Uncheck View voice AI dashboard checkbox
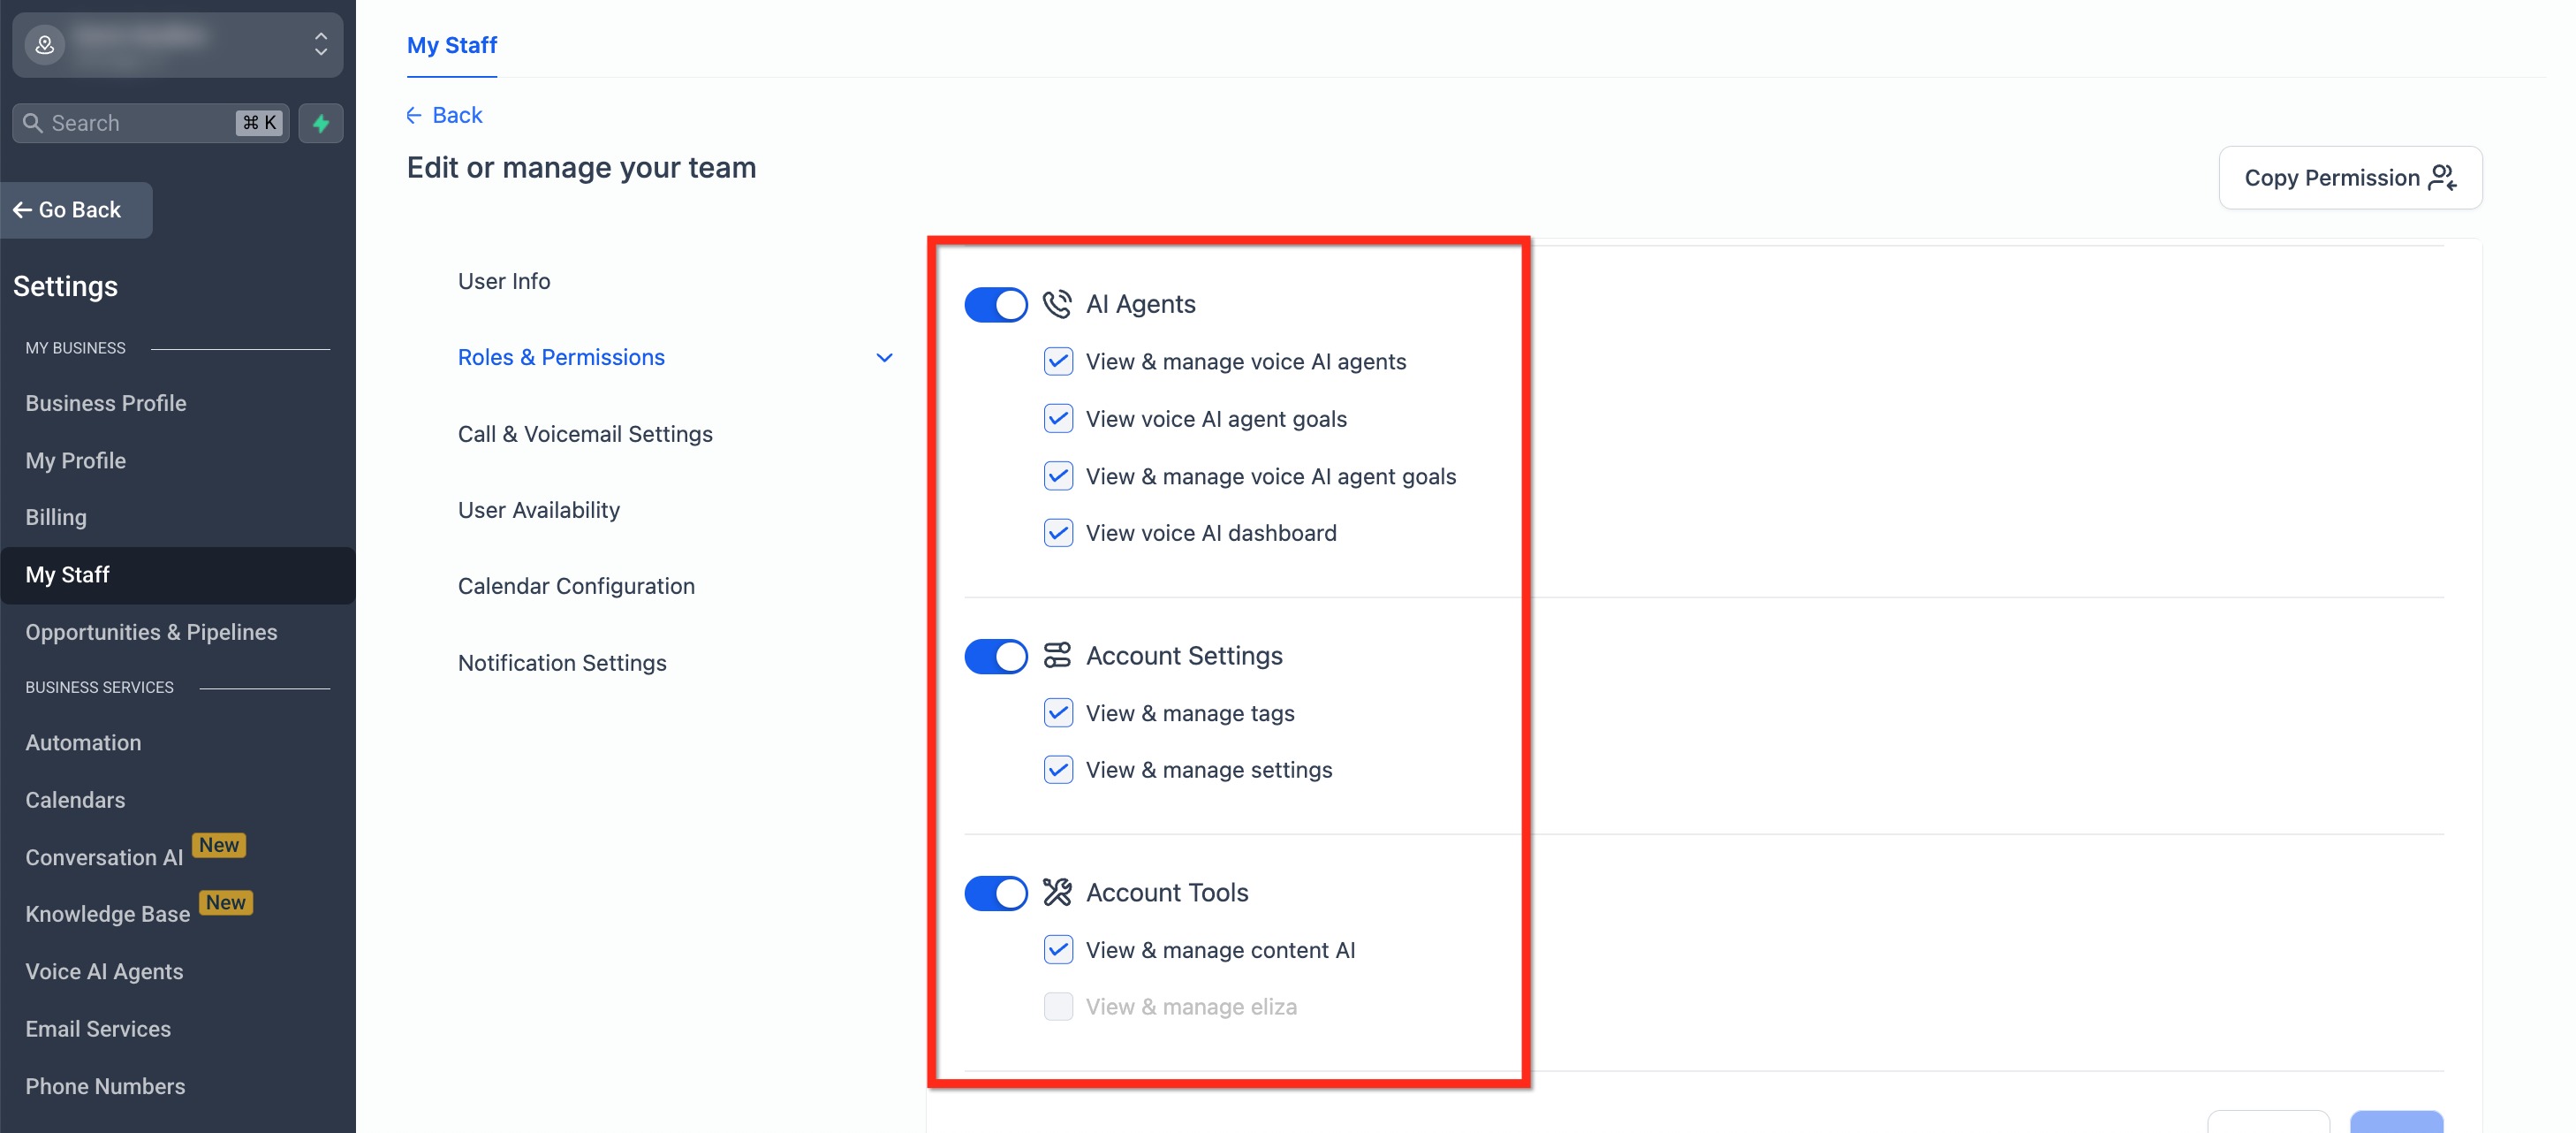Viewport: 2576px width, 1133px height. pos(1057,533)
